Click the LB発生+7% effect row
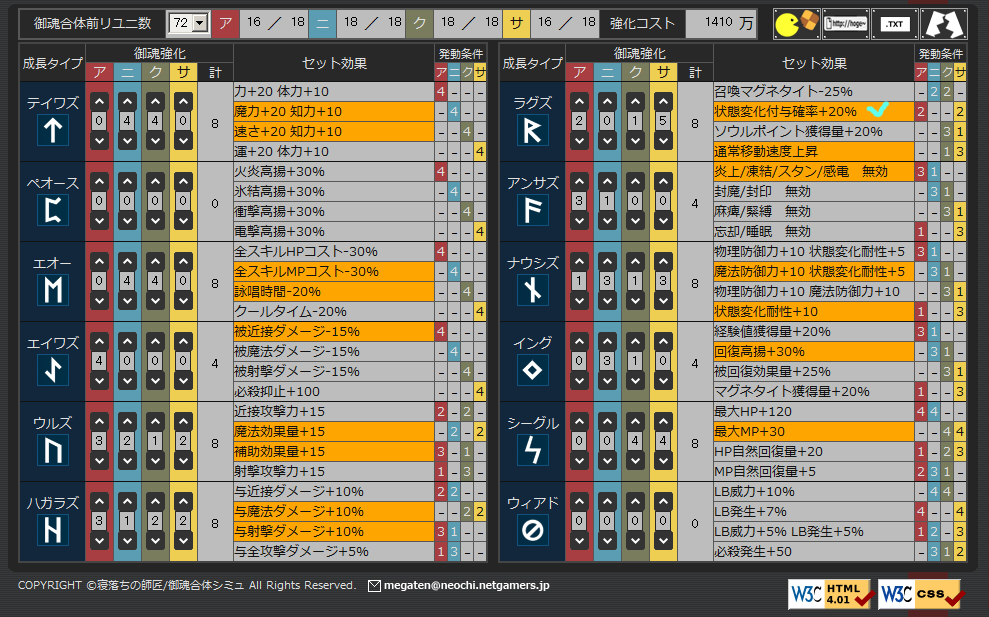Screen dimensions: 989x617 [814, 511]
